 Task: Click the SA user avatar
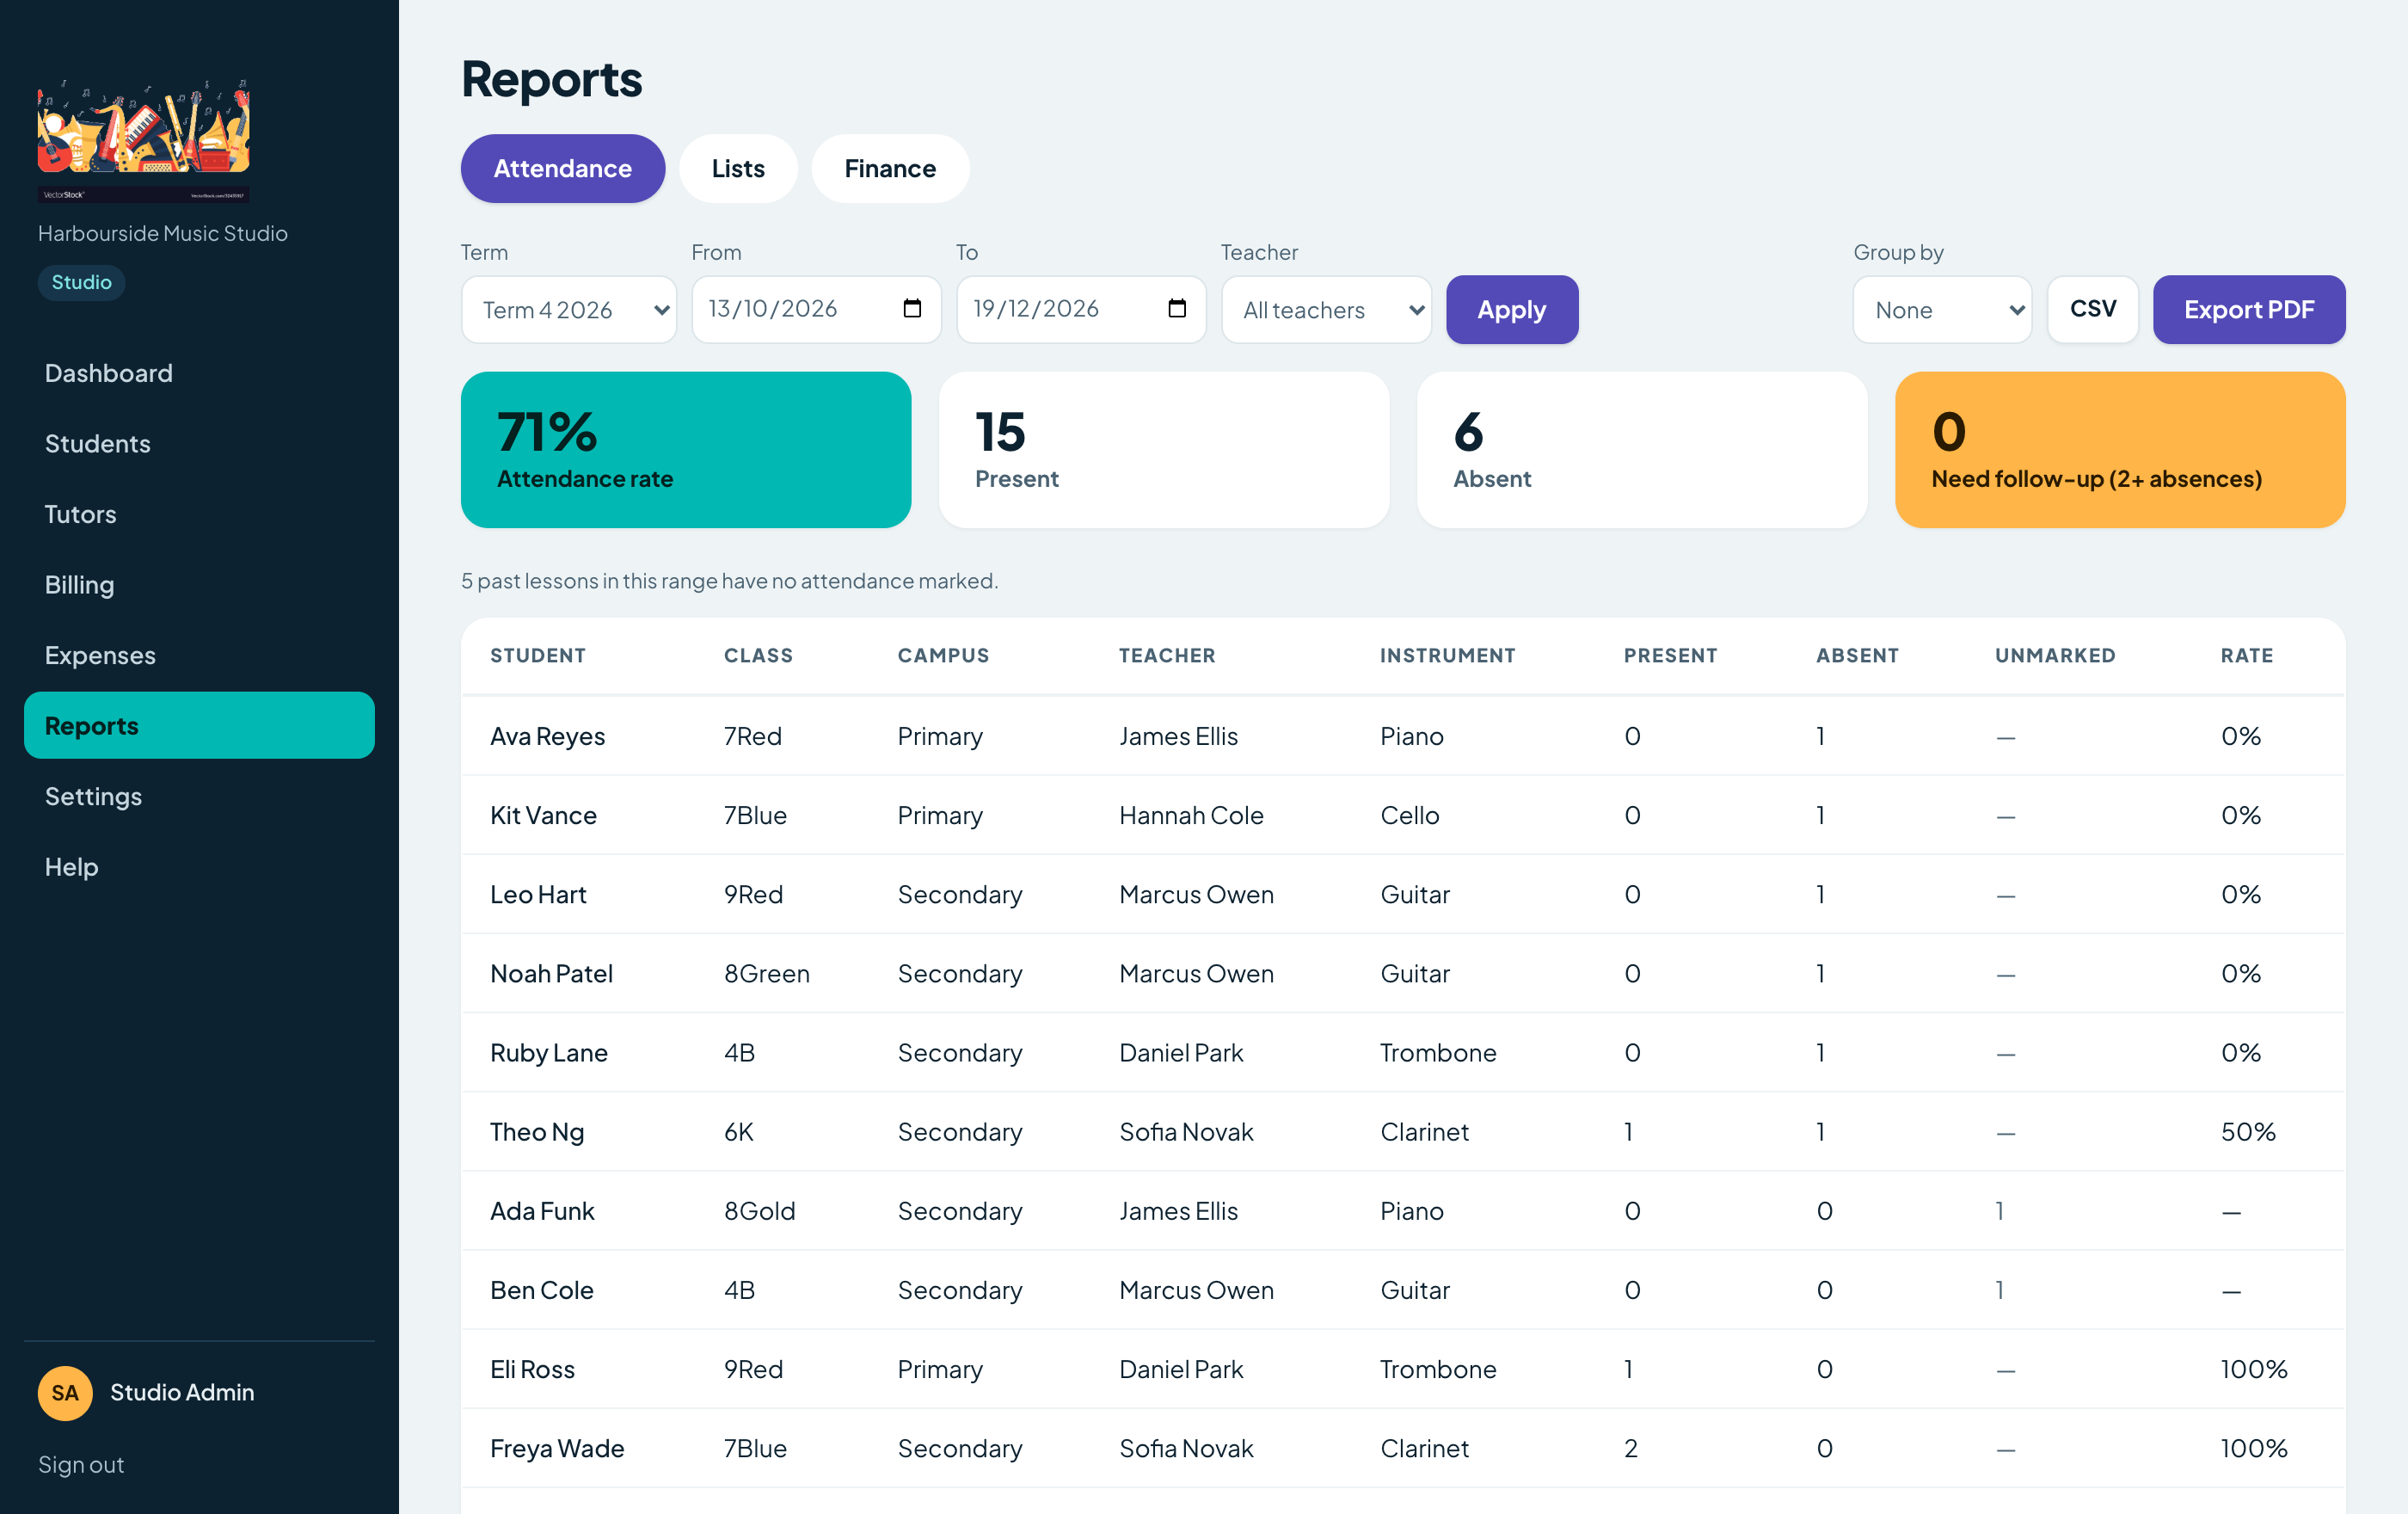click(x=65, y=1393)
